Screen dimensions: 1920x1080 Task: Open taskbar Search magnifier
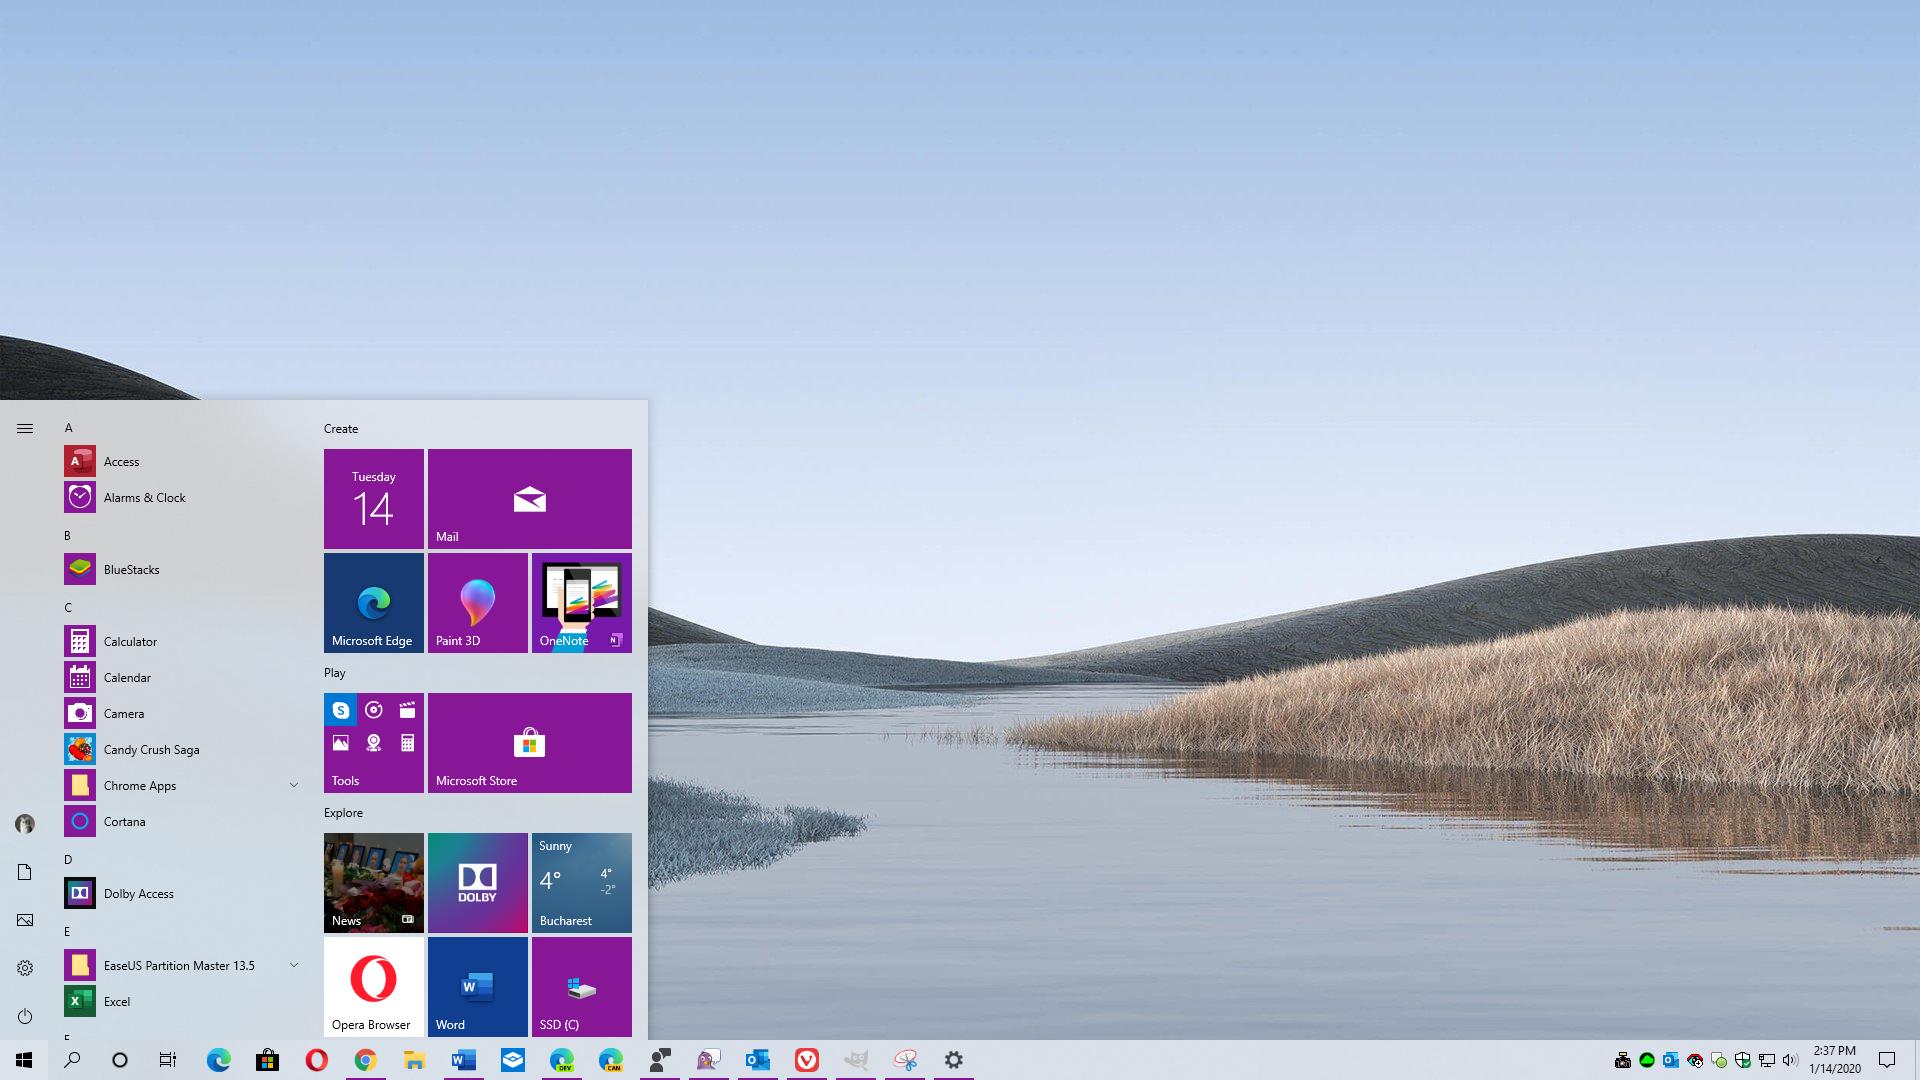[72, 1060]
